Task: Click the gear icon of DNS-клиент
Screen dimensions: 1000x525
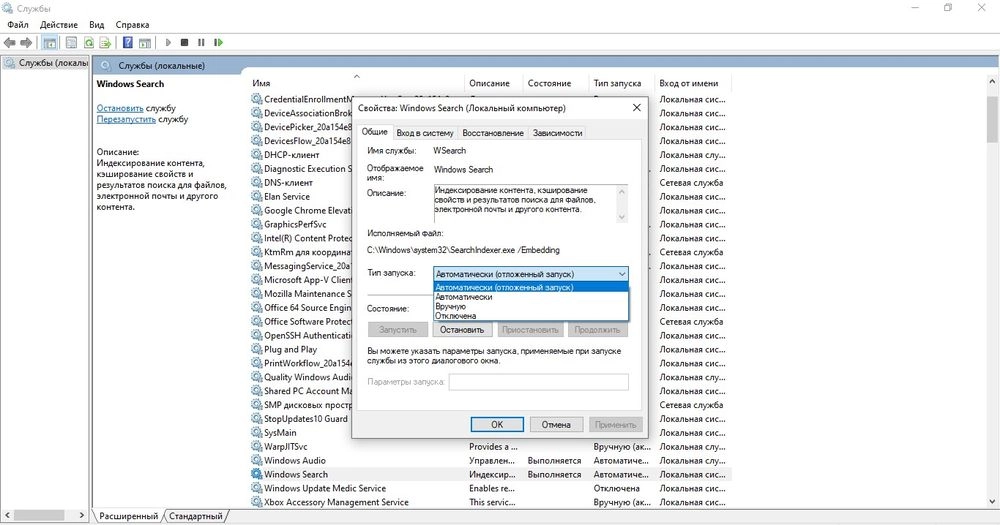Action: coord(256,182)
